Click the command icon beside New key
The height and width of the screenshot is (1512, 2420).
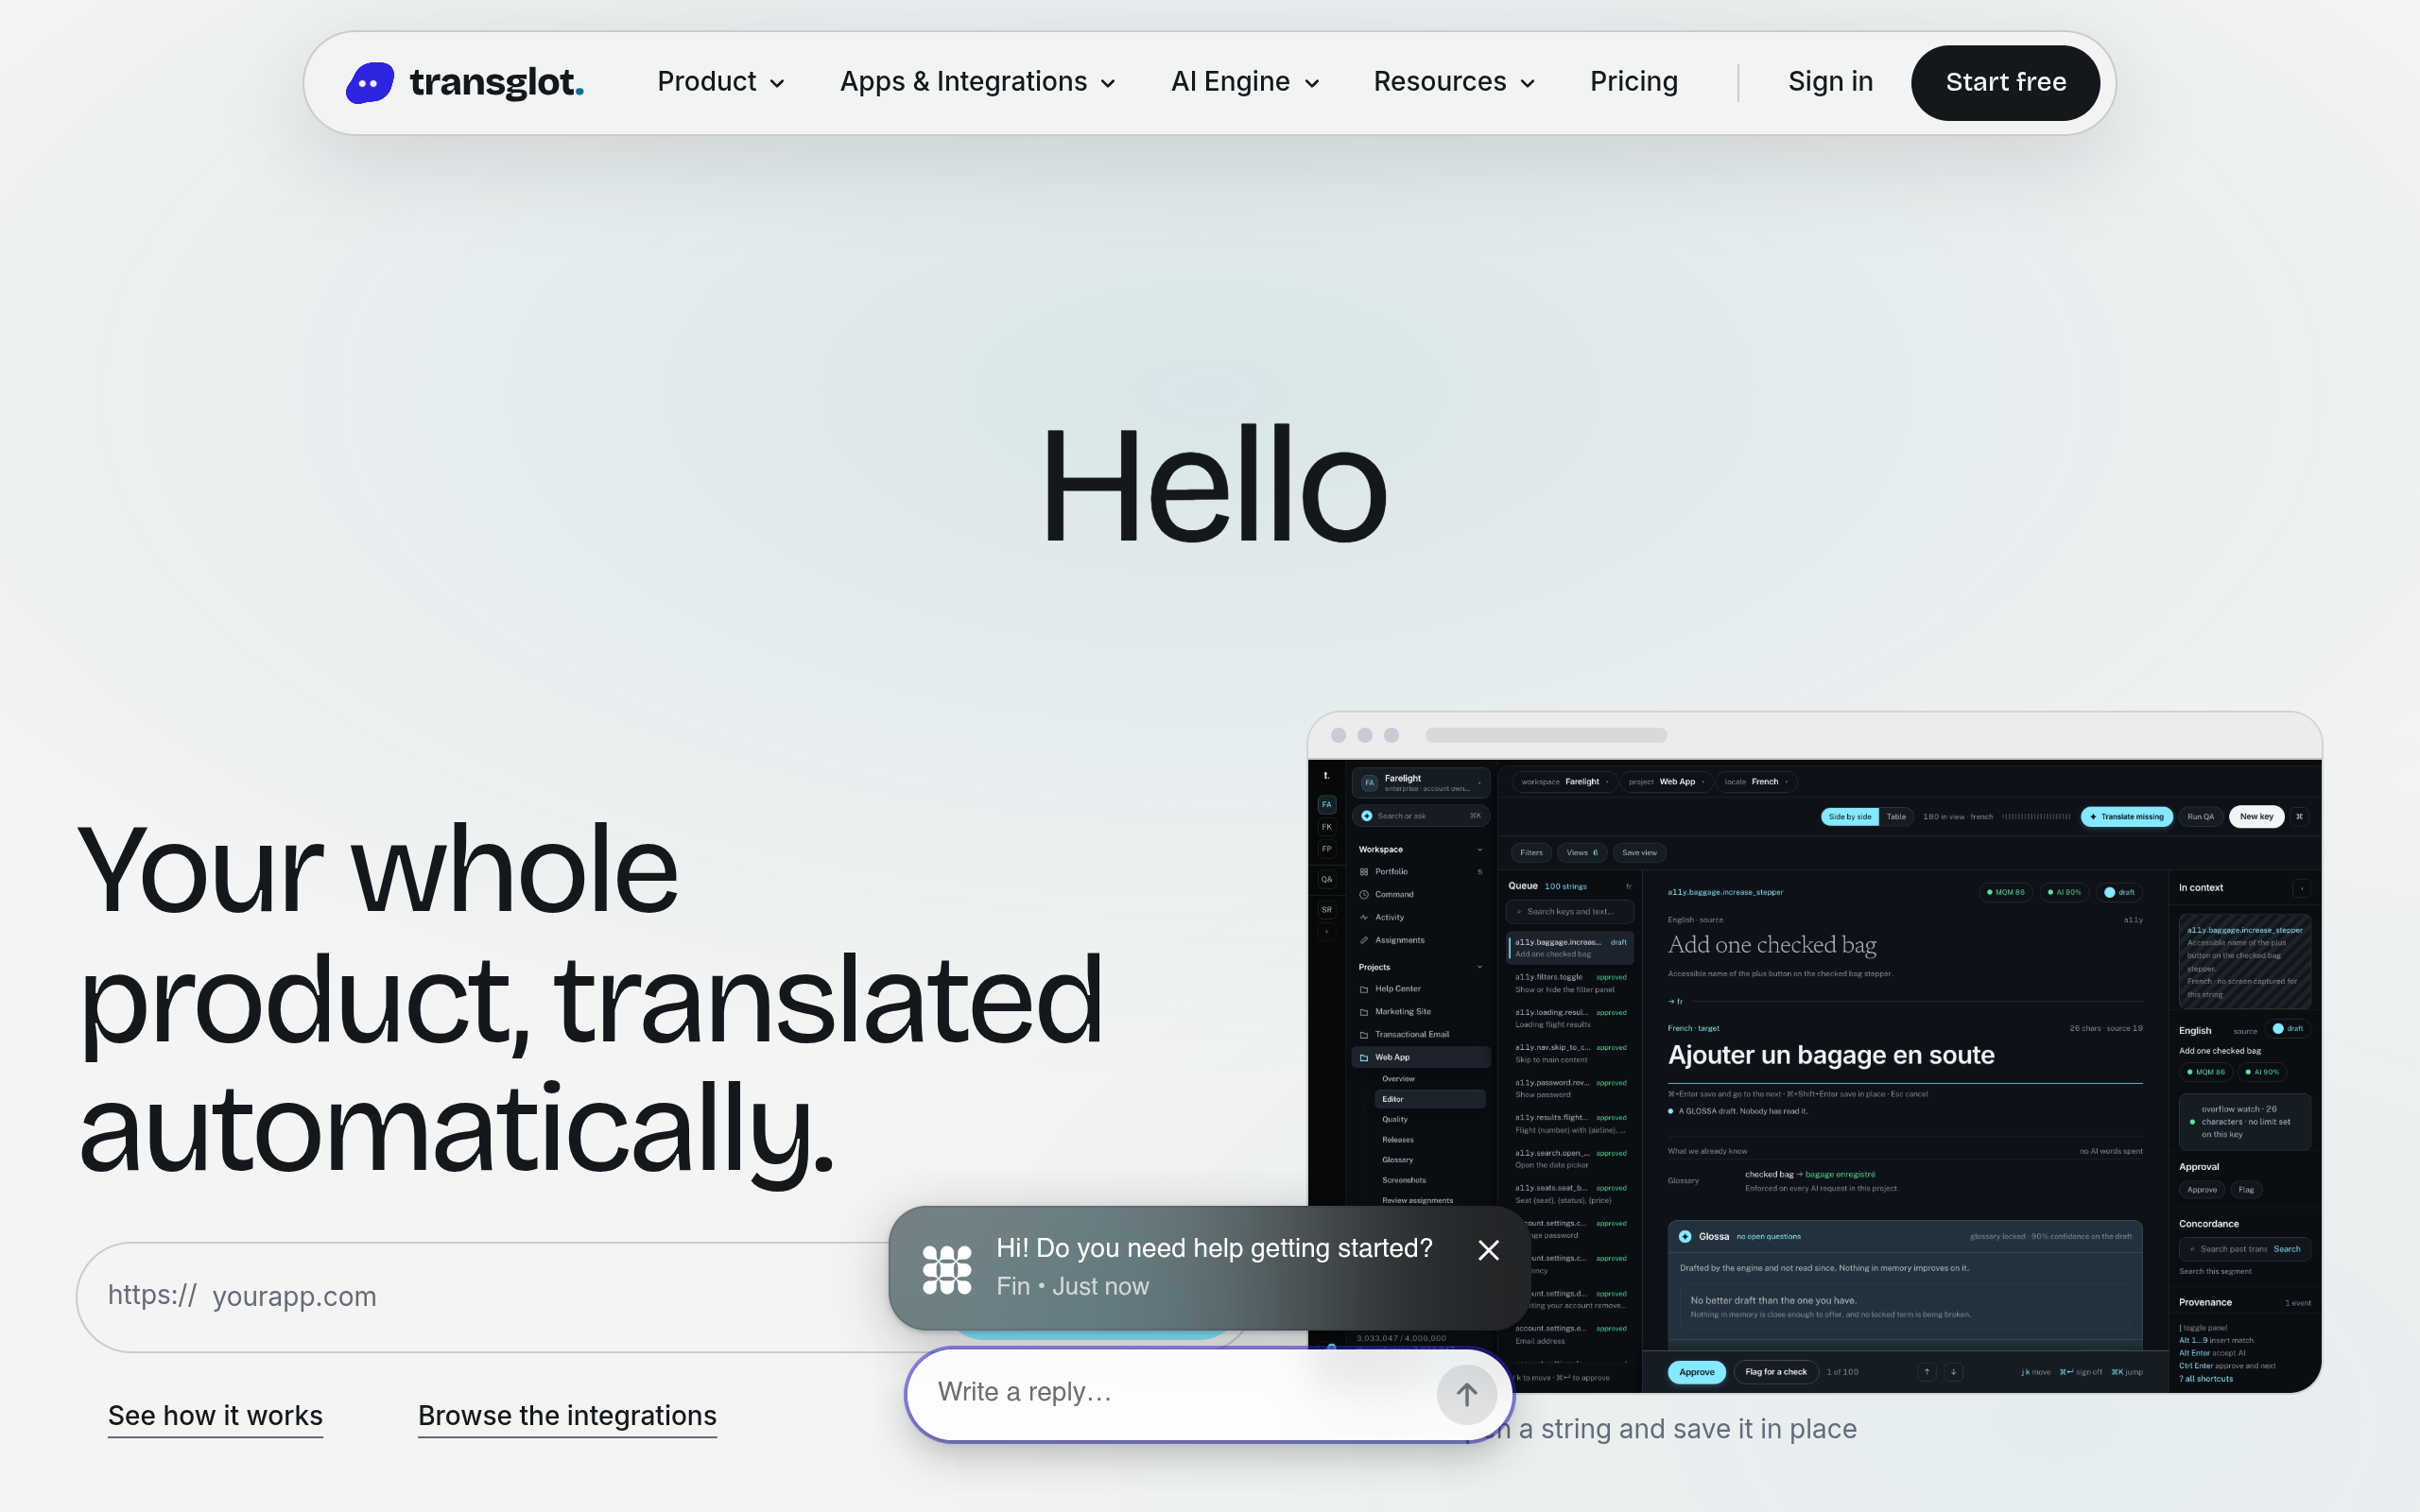point(2299,817)
